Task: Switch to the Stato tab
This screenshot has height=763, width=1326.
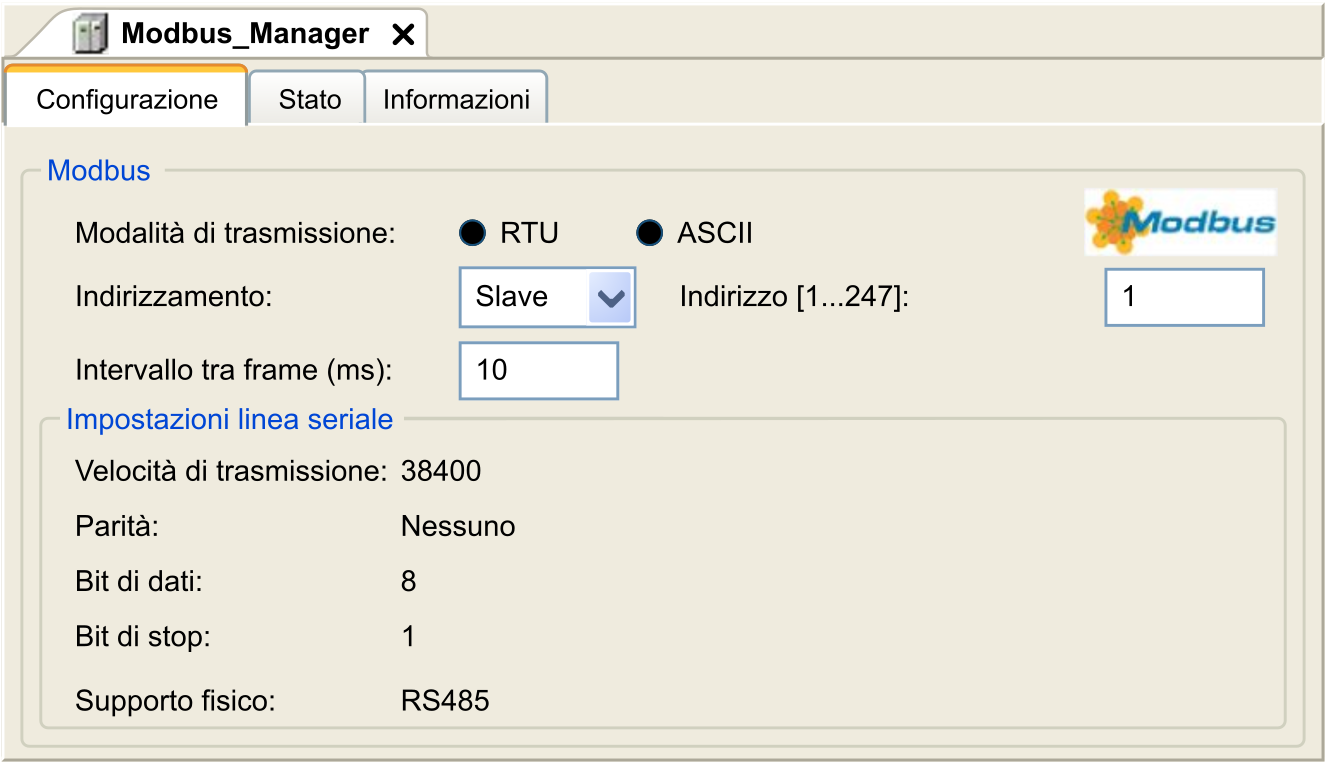Action: (309, 100)
